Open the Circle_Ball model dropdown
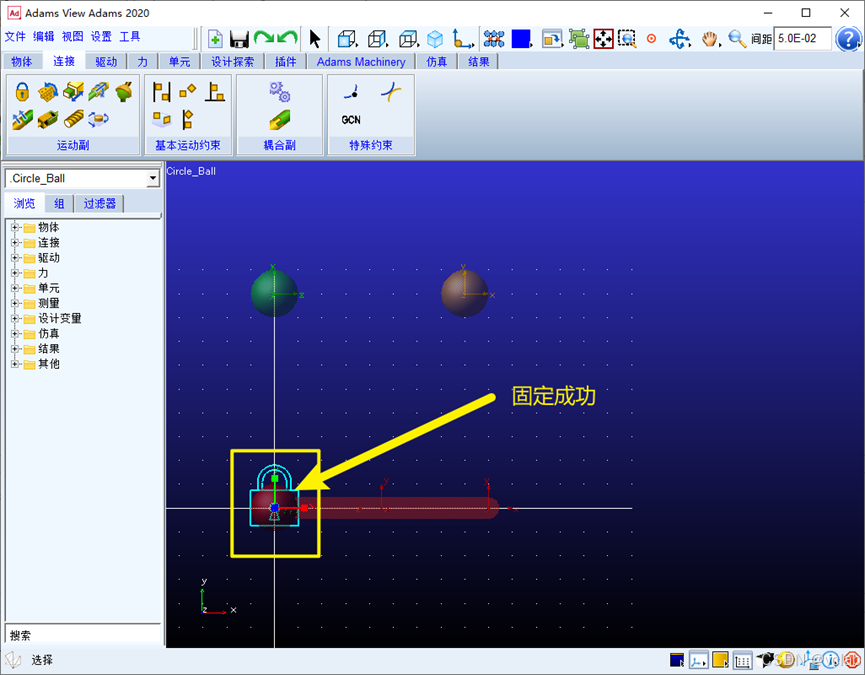Image resolution: width=865 pixels, height=675 pixels. (153, 179)
